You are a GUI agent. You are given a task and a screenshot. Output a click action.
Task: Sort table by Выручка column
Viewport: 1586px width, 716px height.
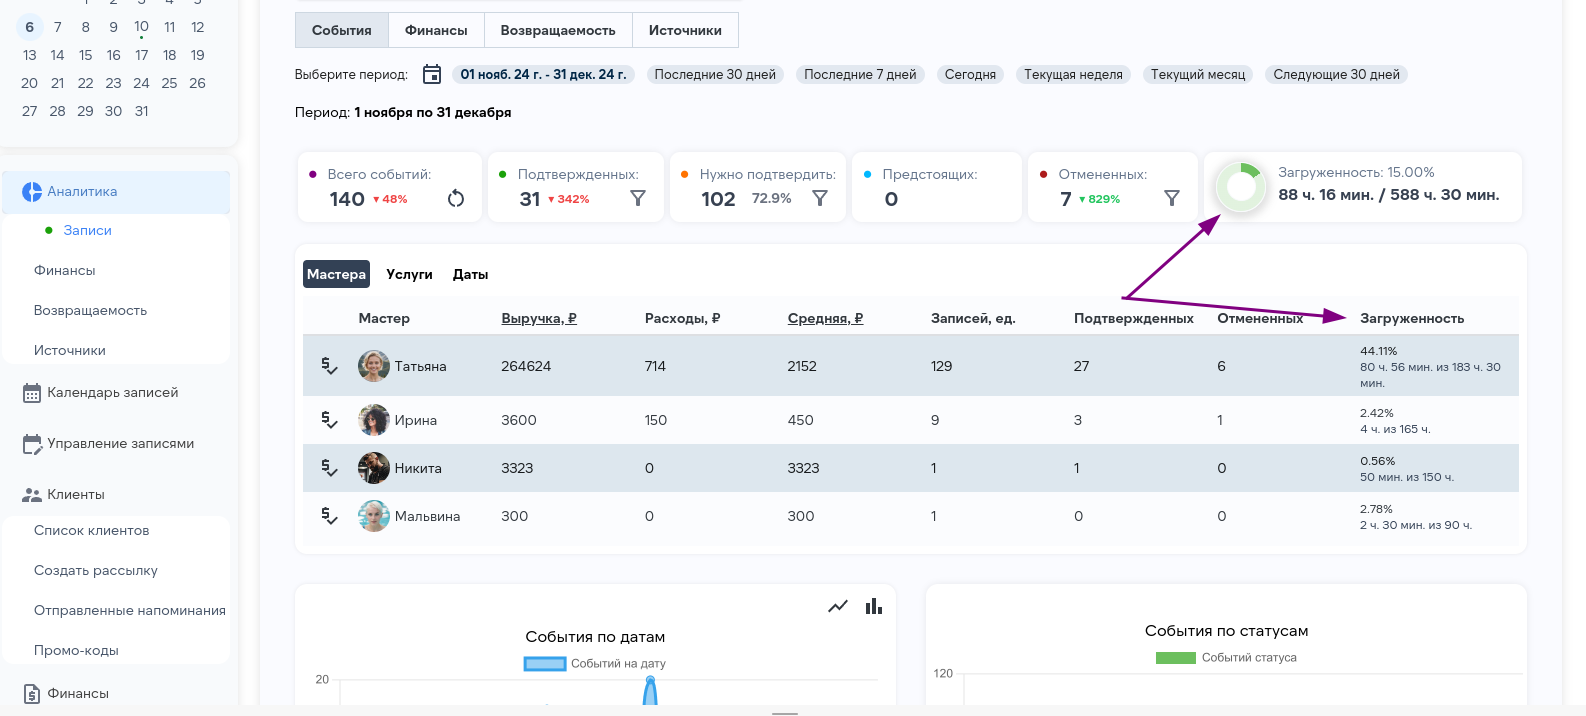pos(539,318)
